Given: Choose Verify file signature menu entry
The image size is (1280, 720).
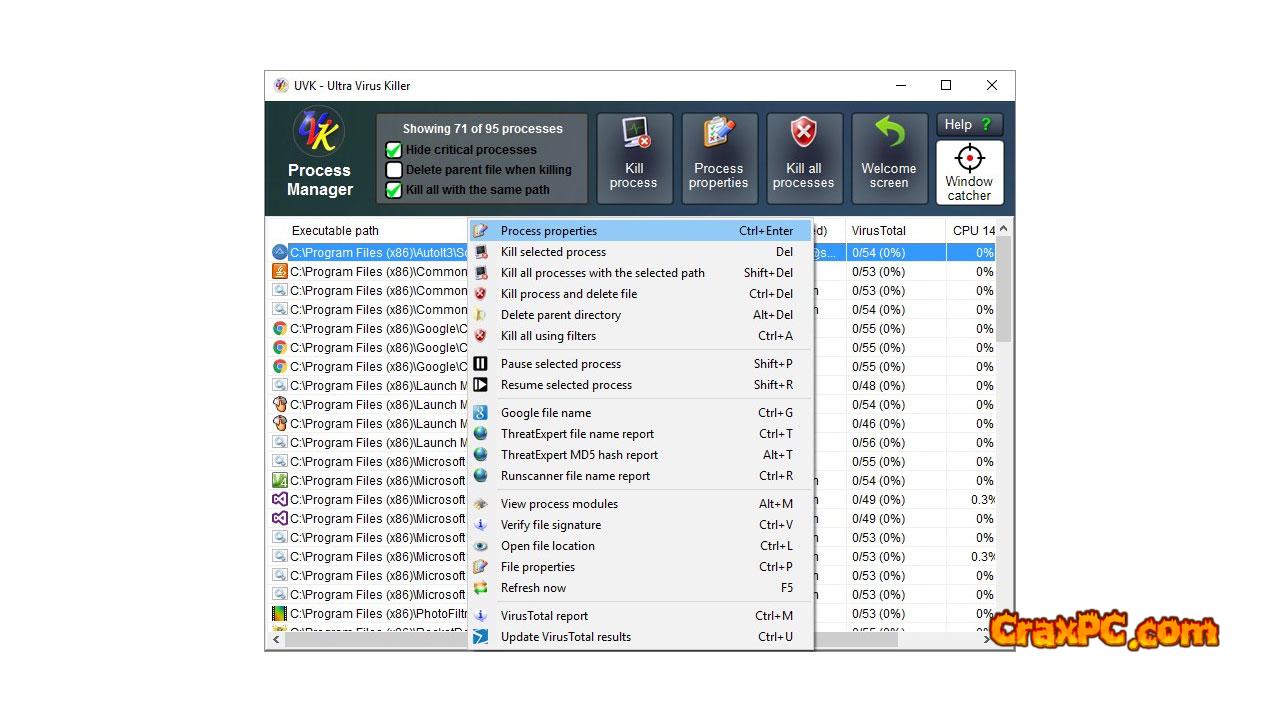Looking at the screenshot, I should 551,525.
